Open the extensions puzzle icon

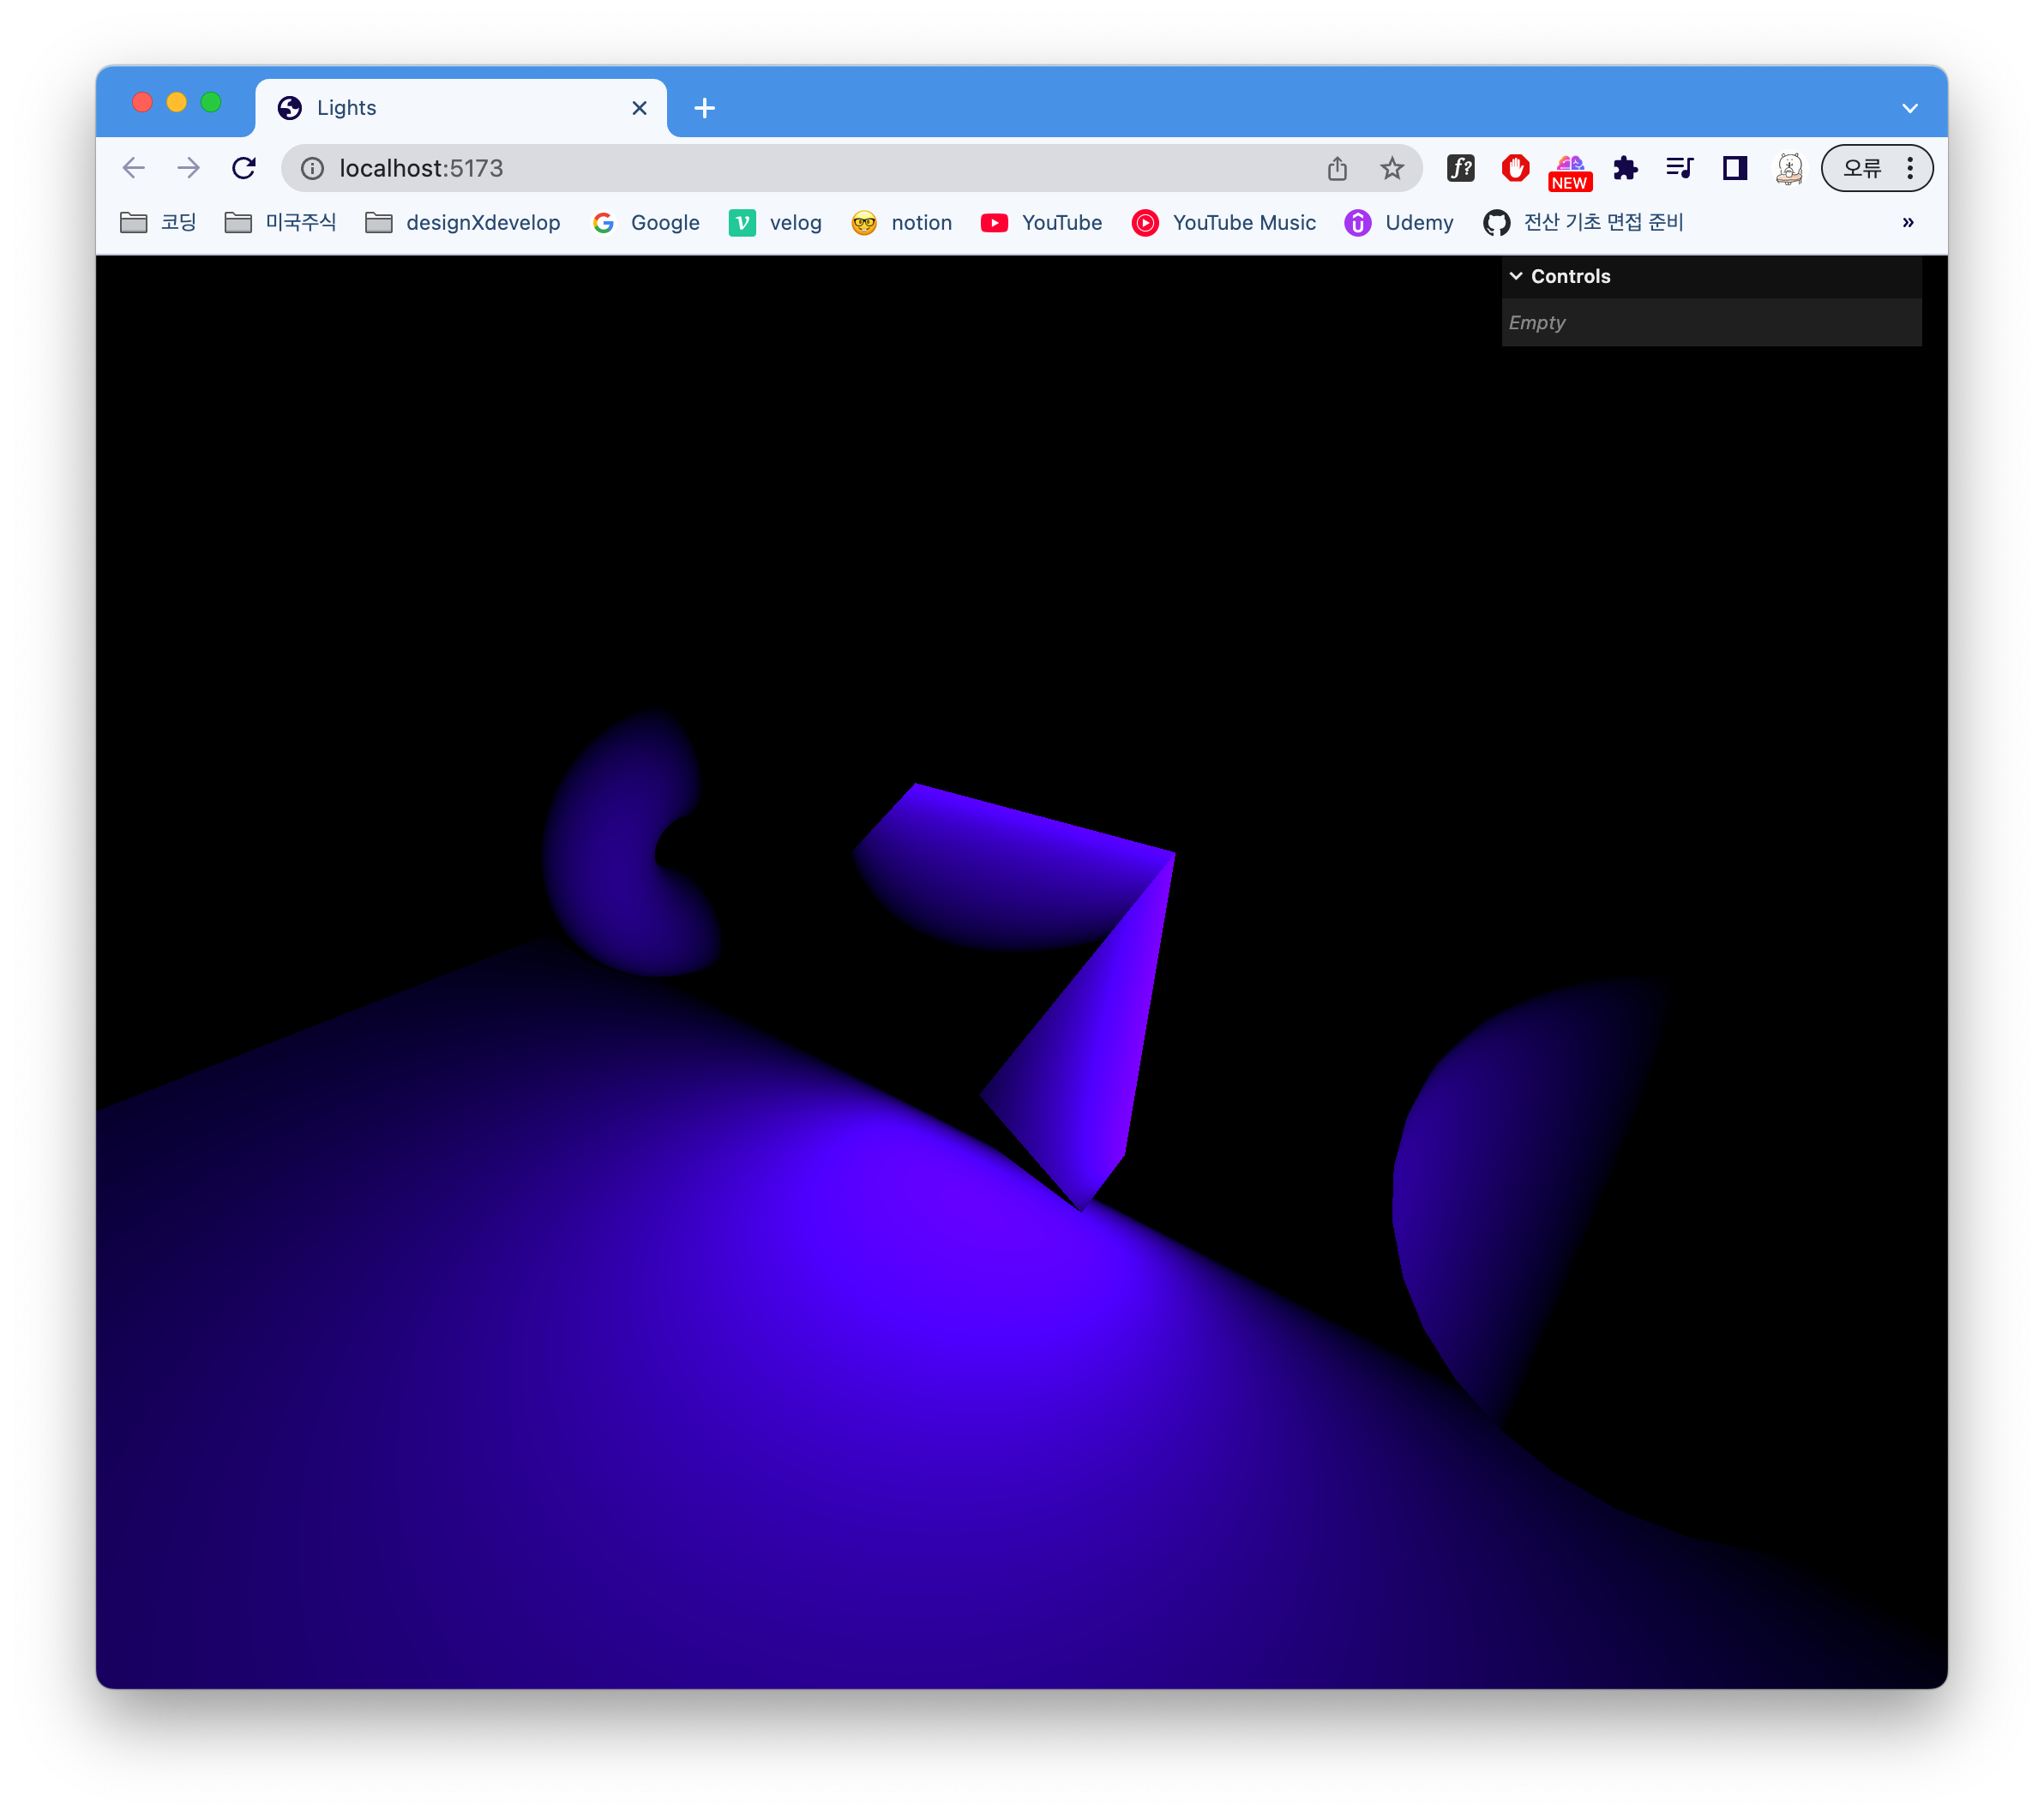click(x=1625, y=168)
